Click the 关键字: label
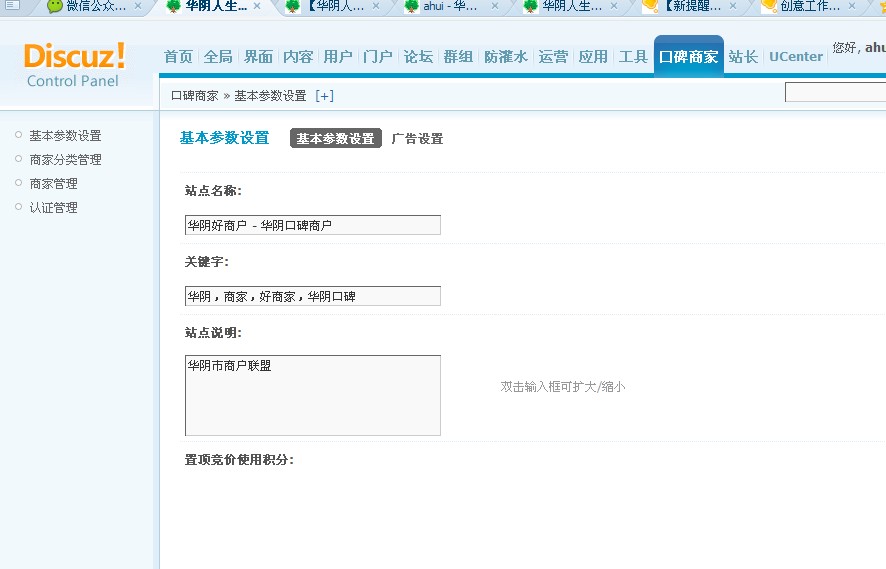This screenshot has width=886, height=569. [x=207, y=262]
